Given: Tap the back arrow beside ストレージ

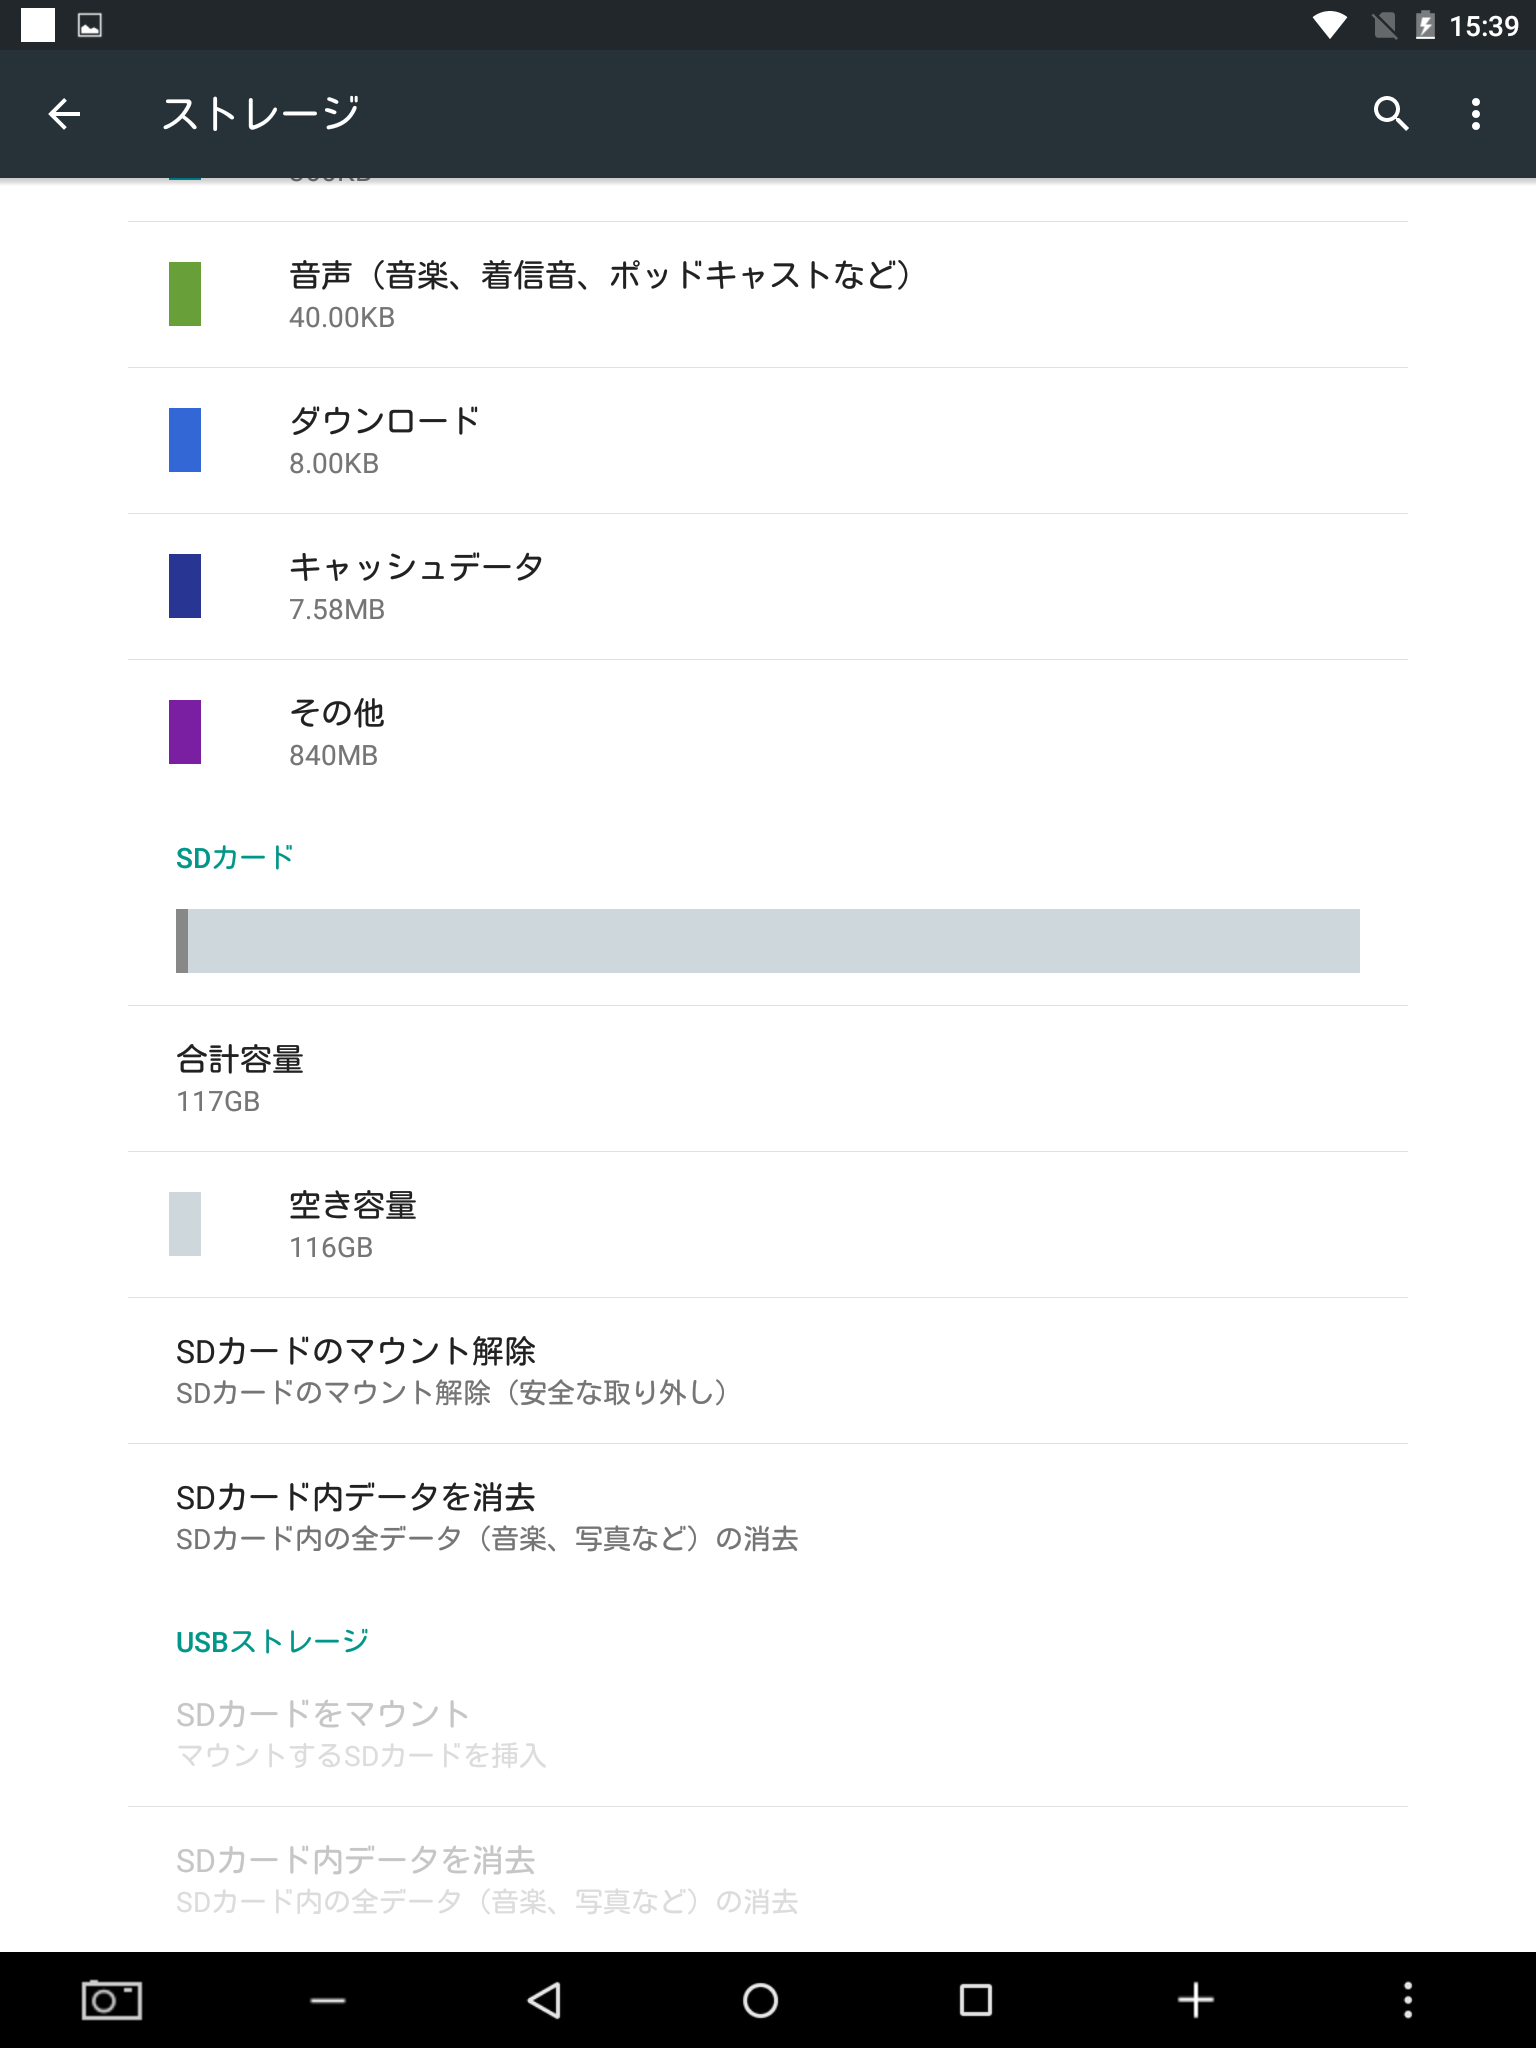Looking at the screenshot, I should [x=64, y=114].
